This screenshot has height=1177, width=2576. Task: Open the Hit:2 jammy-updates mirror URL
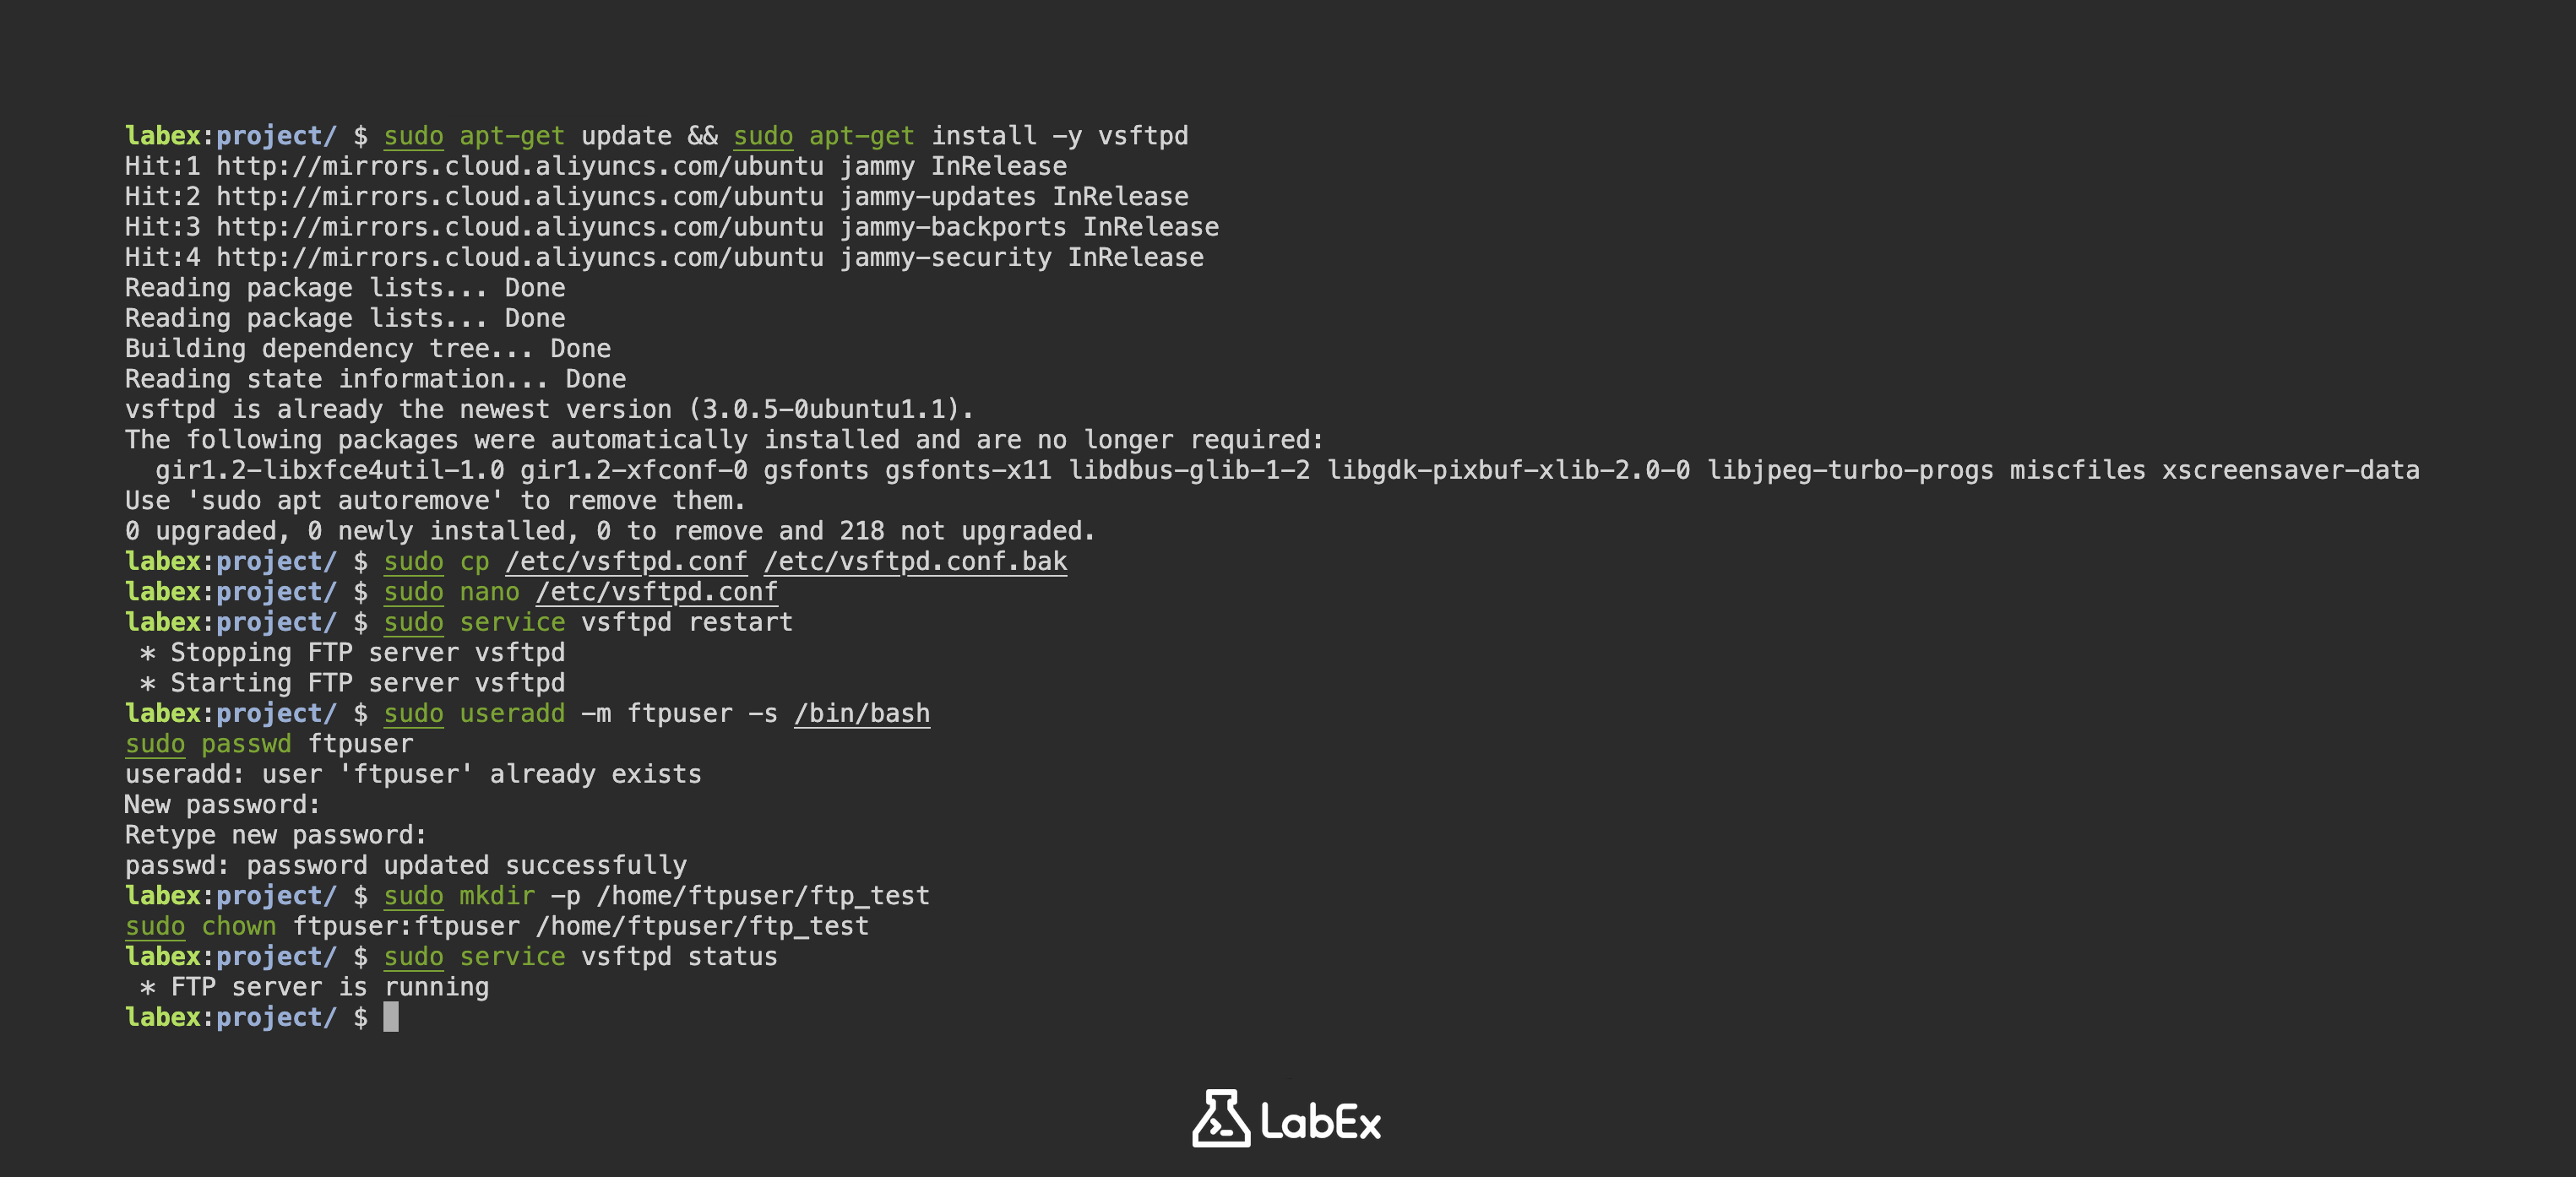click(520, 197)
